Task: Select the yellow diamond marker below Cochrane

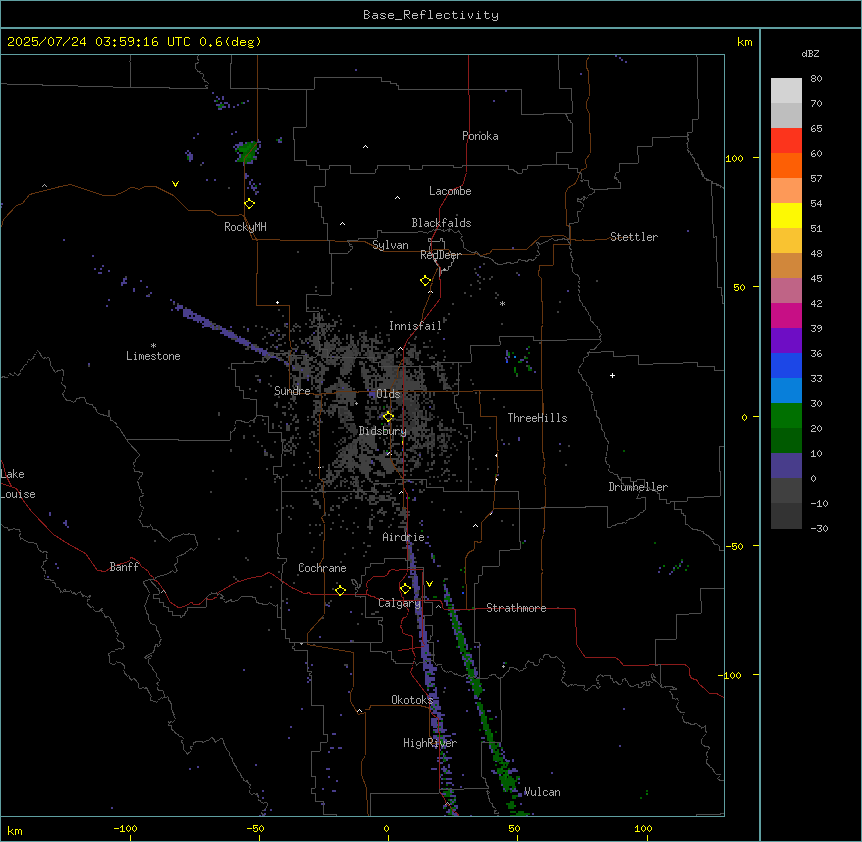Action: 340,591
